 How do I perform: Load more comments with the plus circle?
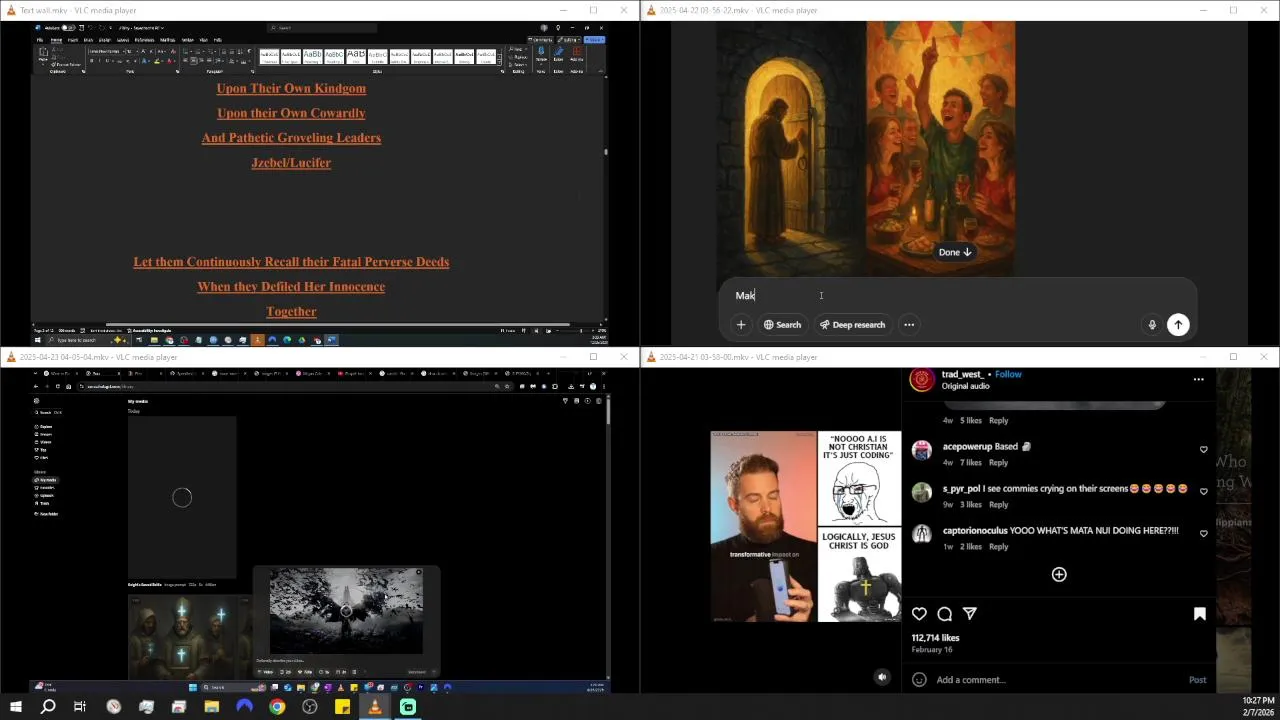tap(1059, 574)
